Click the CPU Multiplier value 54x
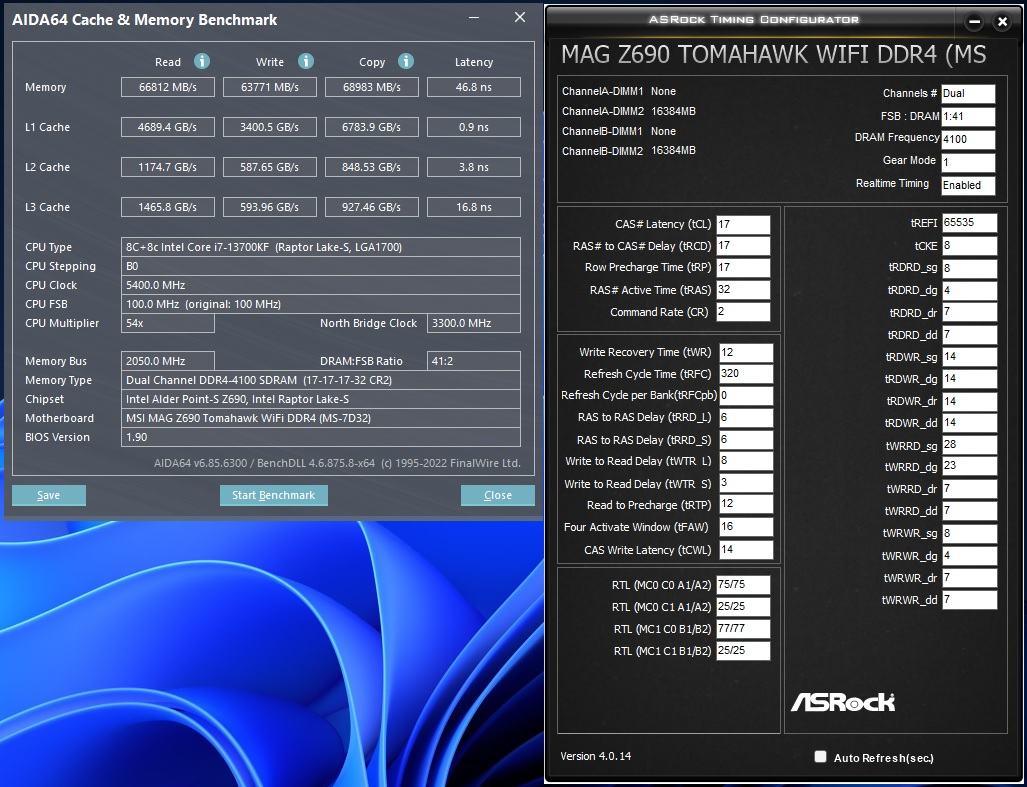This screenshot has width=1027, height=787. click(x=168, y=323)
